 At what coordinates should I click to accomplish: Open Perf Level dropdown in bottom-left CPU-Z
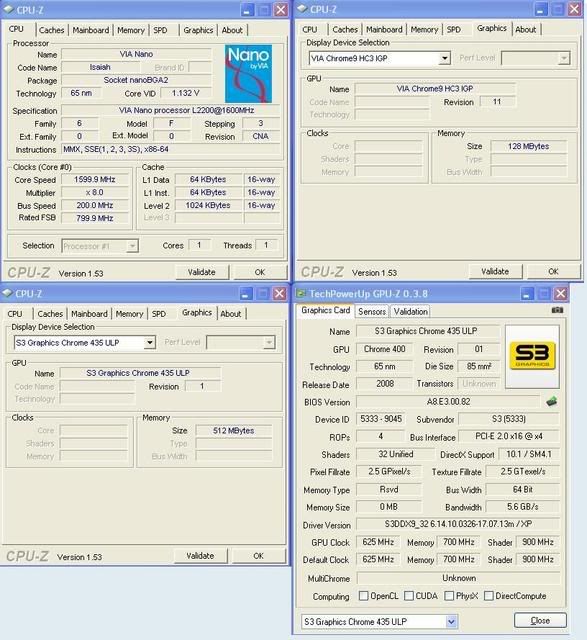click(269, 342)
